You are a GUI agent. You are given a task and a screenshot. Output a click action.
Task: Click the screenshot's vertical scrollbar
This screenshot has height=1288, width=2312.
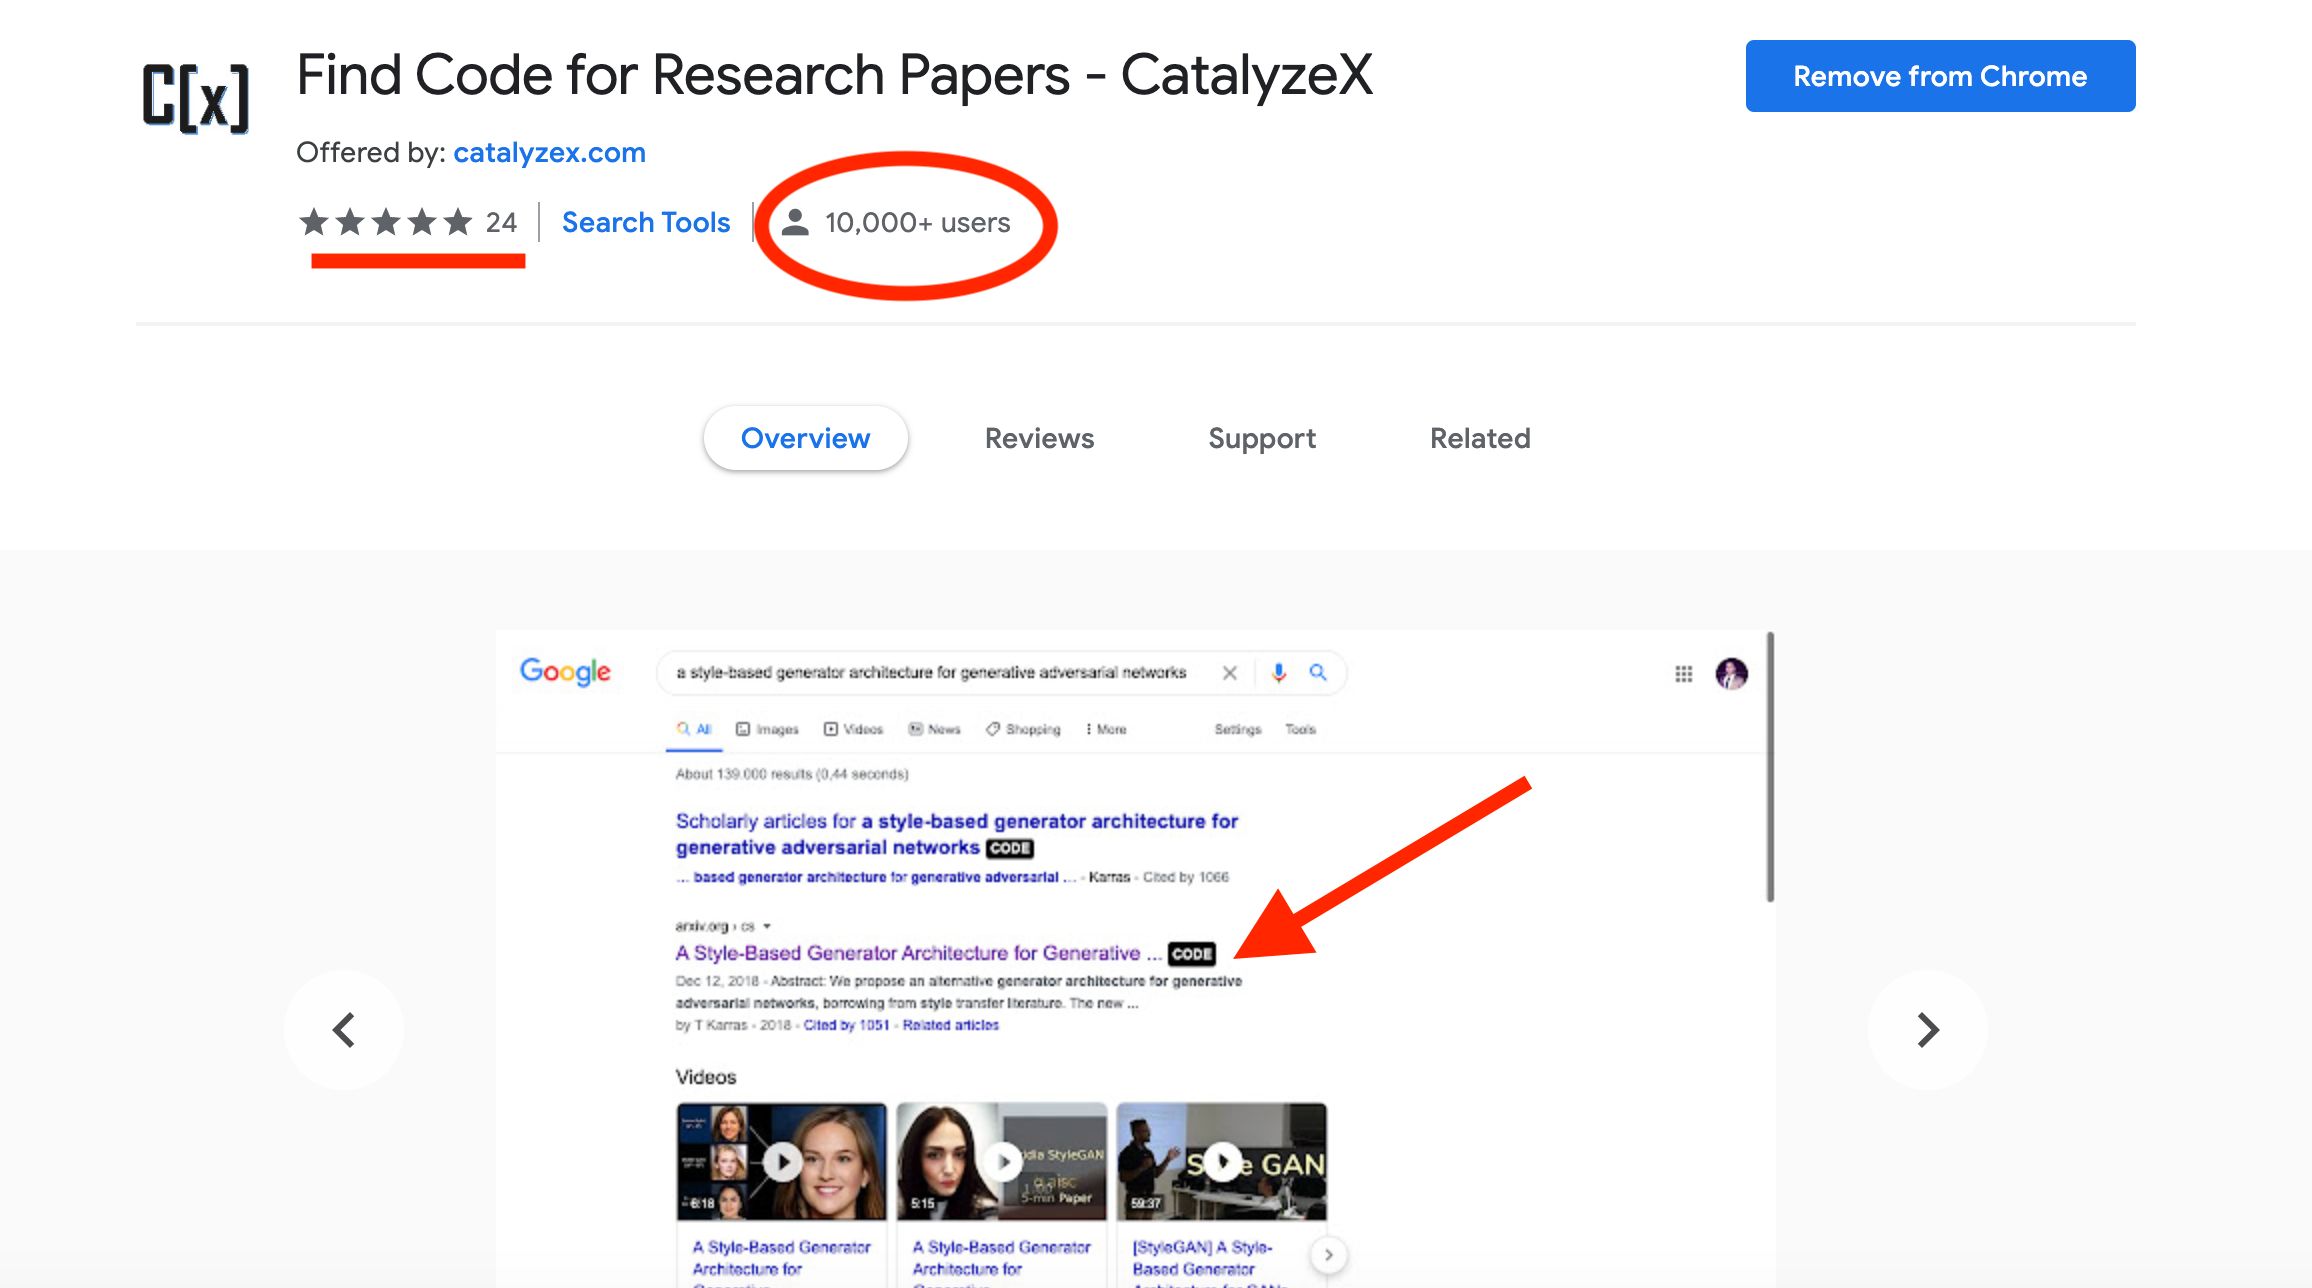click(1770, 766)
